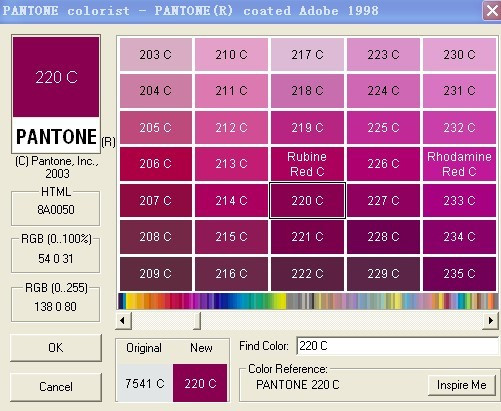
Task: Click the PANTONE 220 C reference text
Action: pyautogui.click(x=298, y=385)
